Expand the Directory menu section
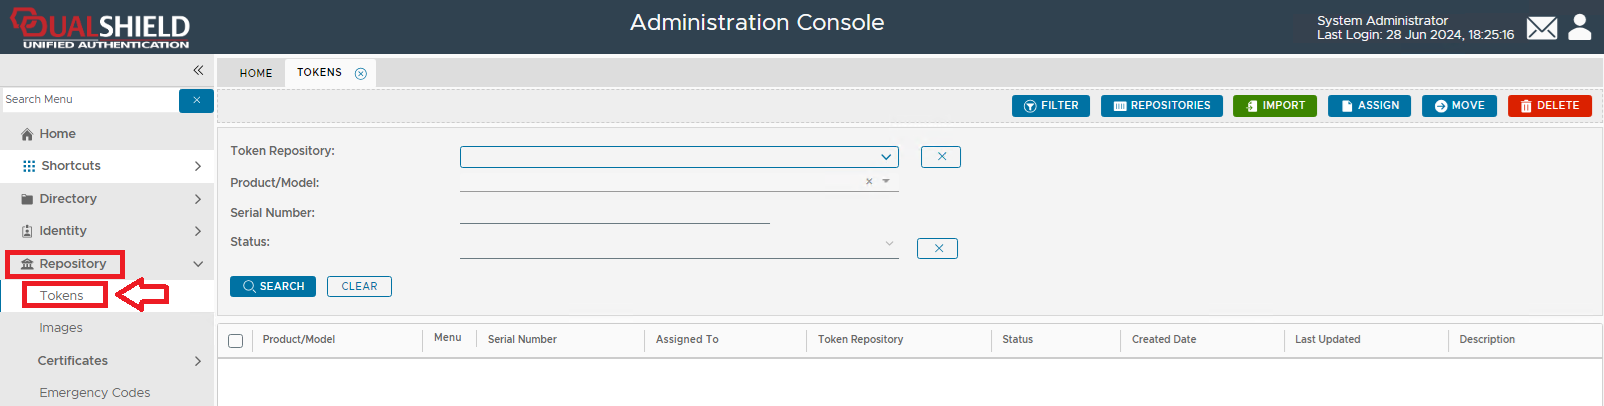This screenshot has height=406, width=1604. (x=108, y=199)
